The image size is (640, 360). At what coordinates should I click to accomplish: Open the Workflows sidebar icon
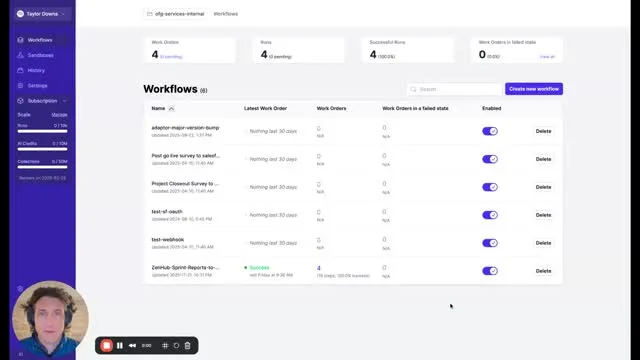[x=20, y=40]
